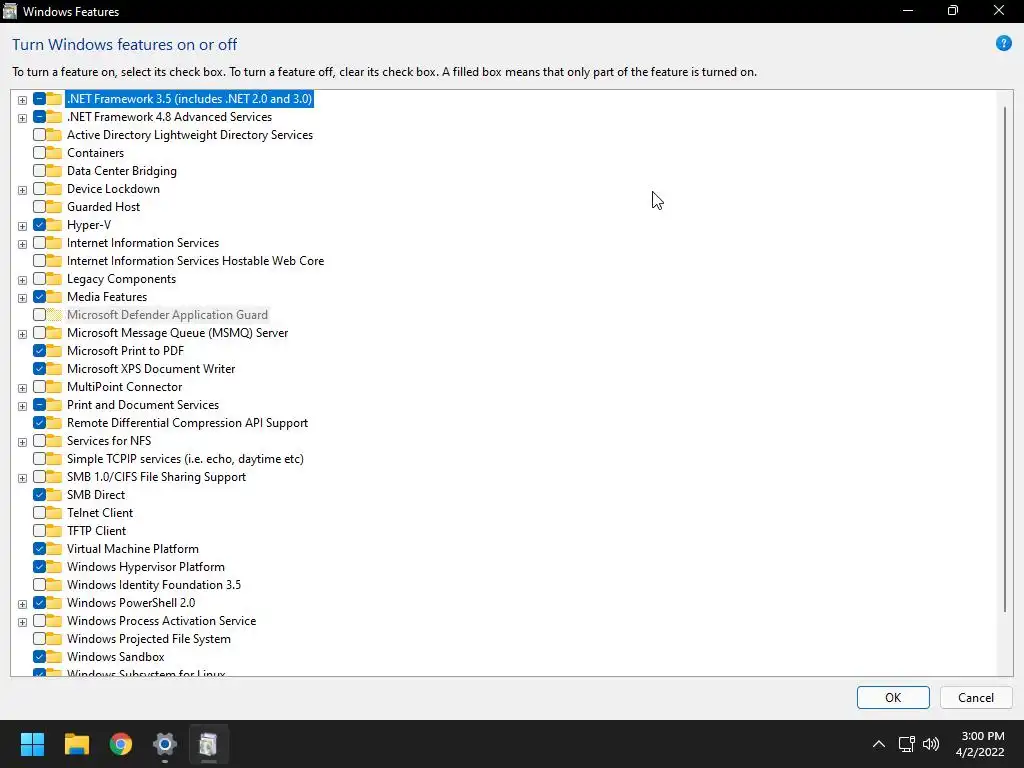Expand the Windows PowerShell 2.0 node
Viewport: 1024px width, 768px height.
tap(22, 604)
